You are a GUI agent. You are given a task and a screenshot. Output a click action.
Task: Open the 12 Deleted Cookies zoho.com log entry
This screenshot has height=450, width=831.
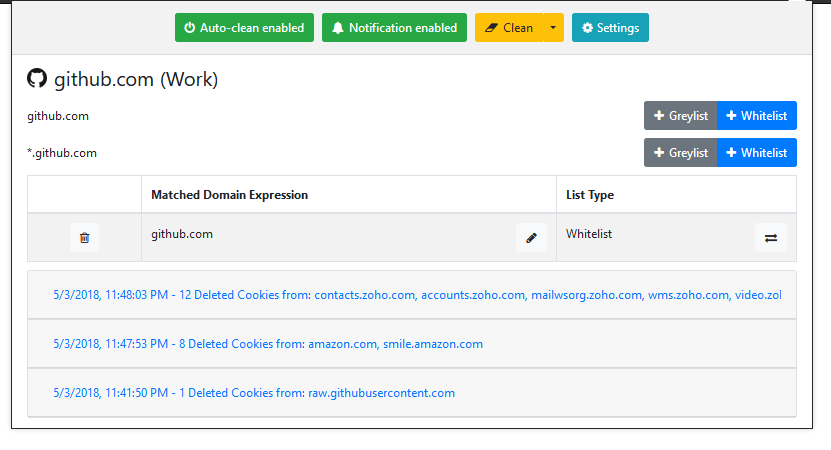(412, 295)
